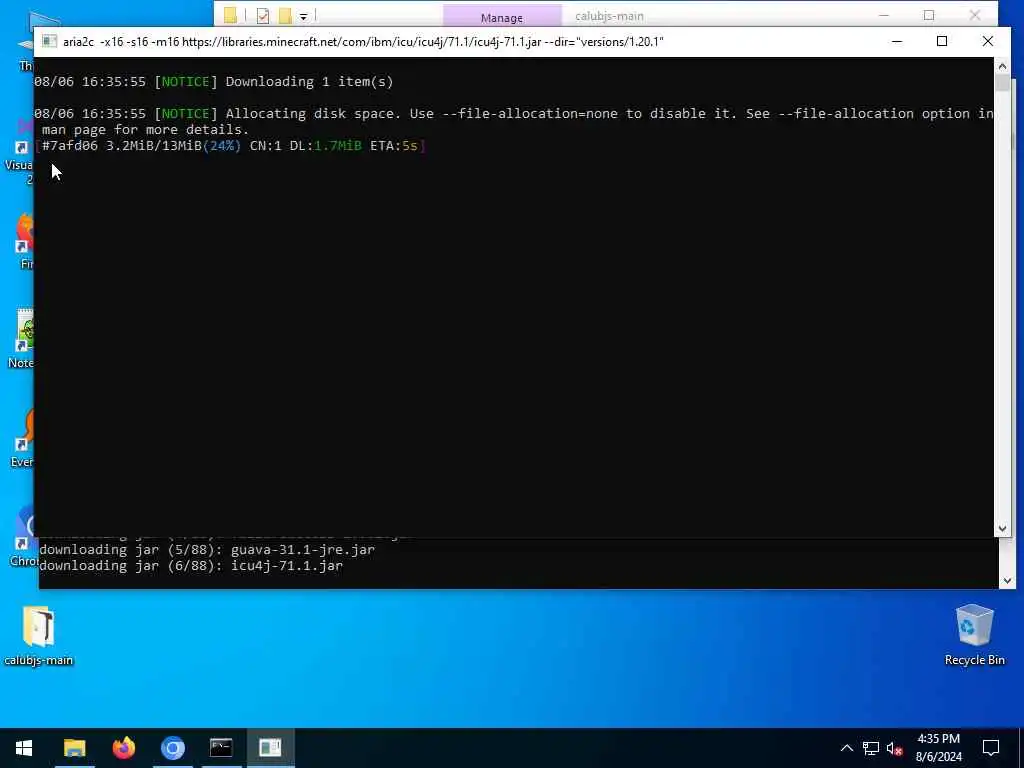Viewport: 1024px width, 768px height.
Task: Minimize the aria2c console window
Action: pyautogui.click(x=897, y=41)
